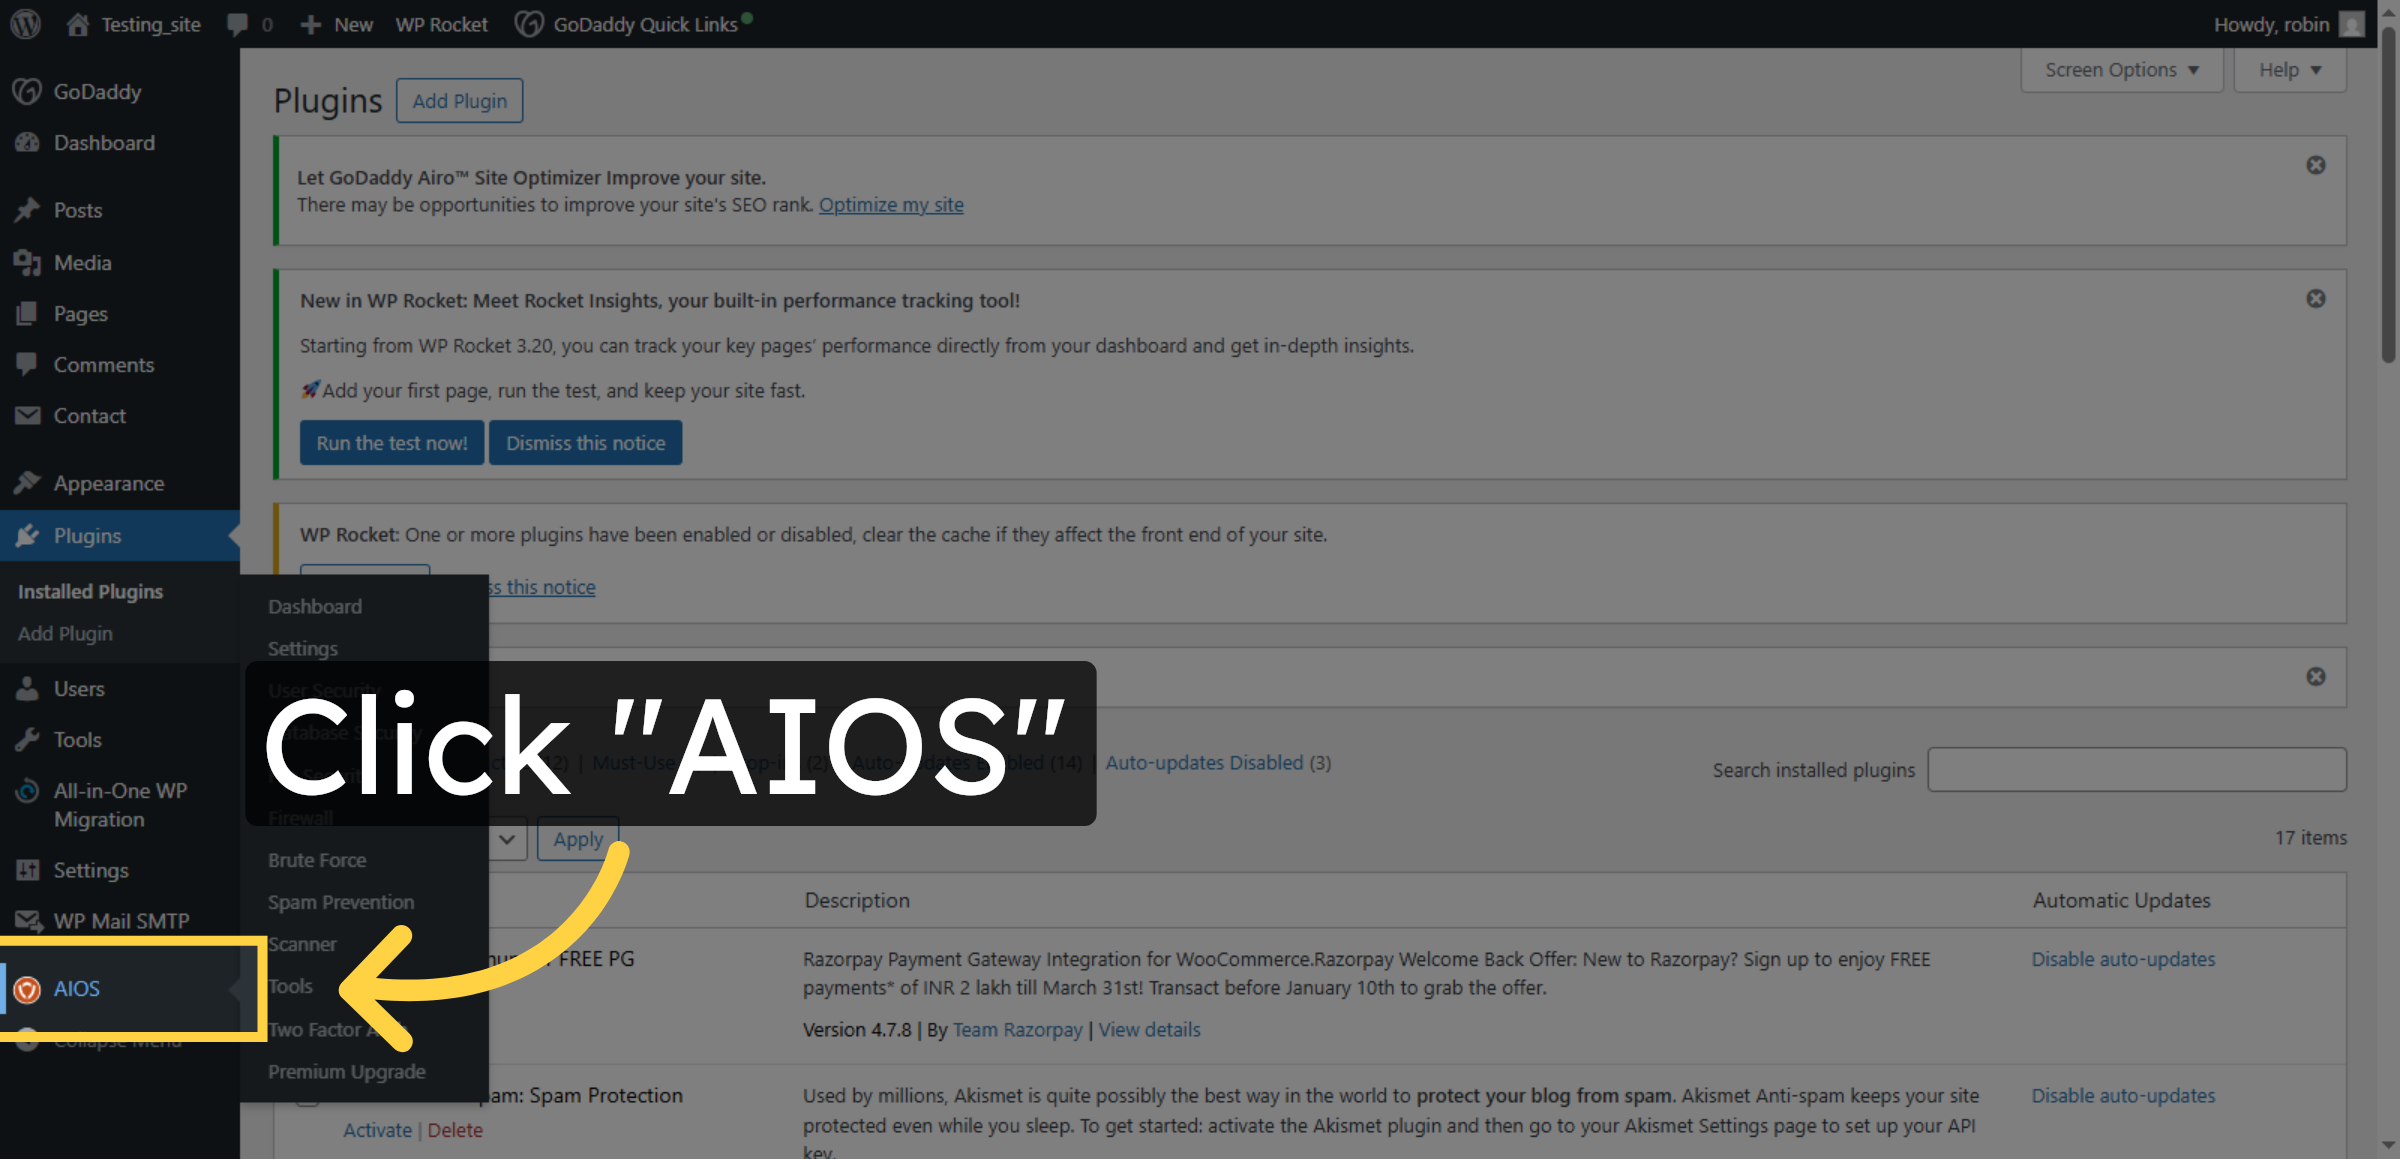Select Installed Plugins in the sidebar menu

click(x=90, y=591)
